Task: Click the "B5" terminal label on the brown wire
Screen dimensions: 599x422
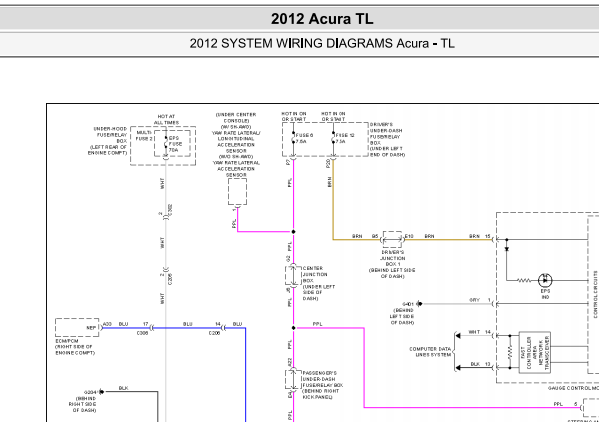Action: click(375, 236)
